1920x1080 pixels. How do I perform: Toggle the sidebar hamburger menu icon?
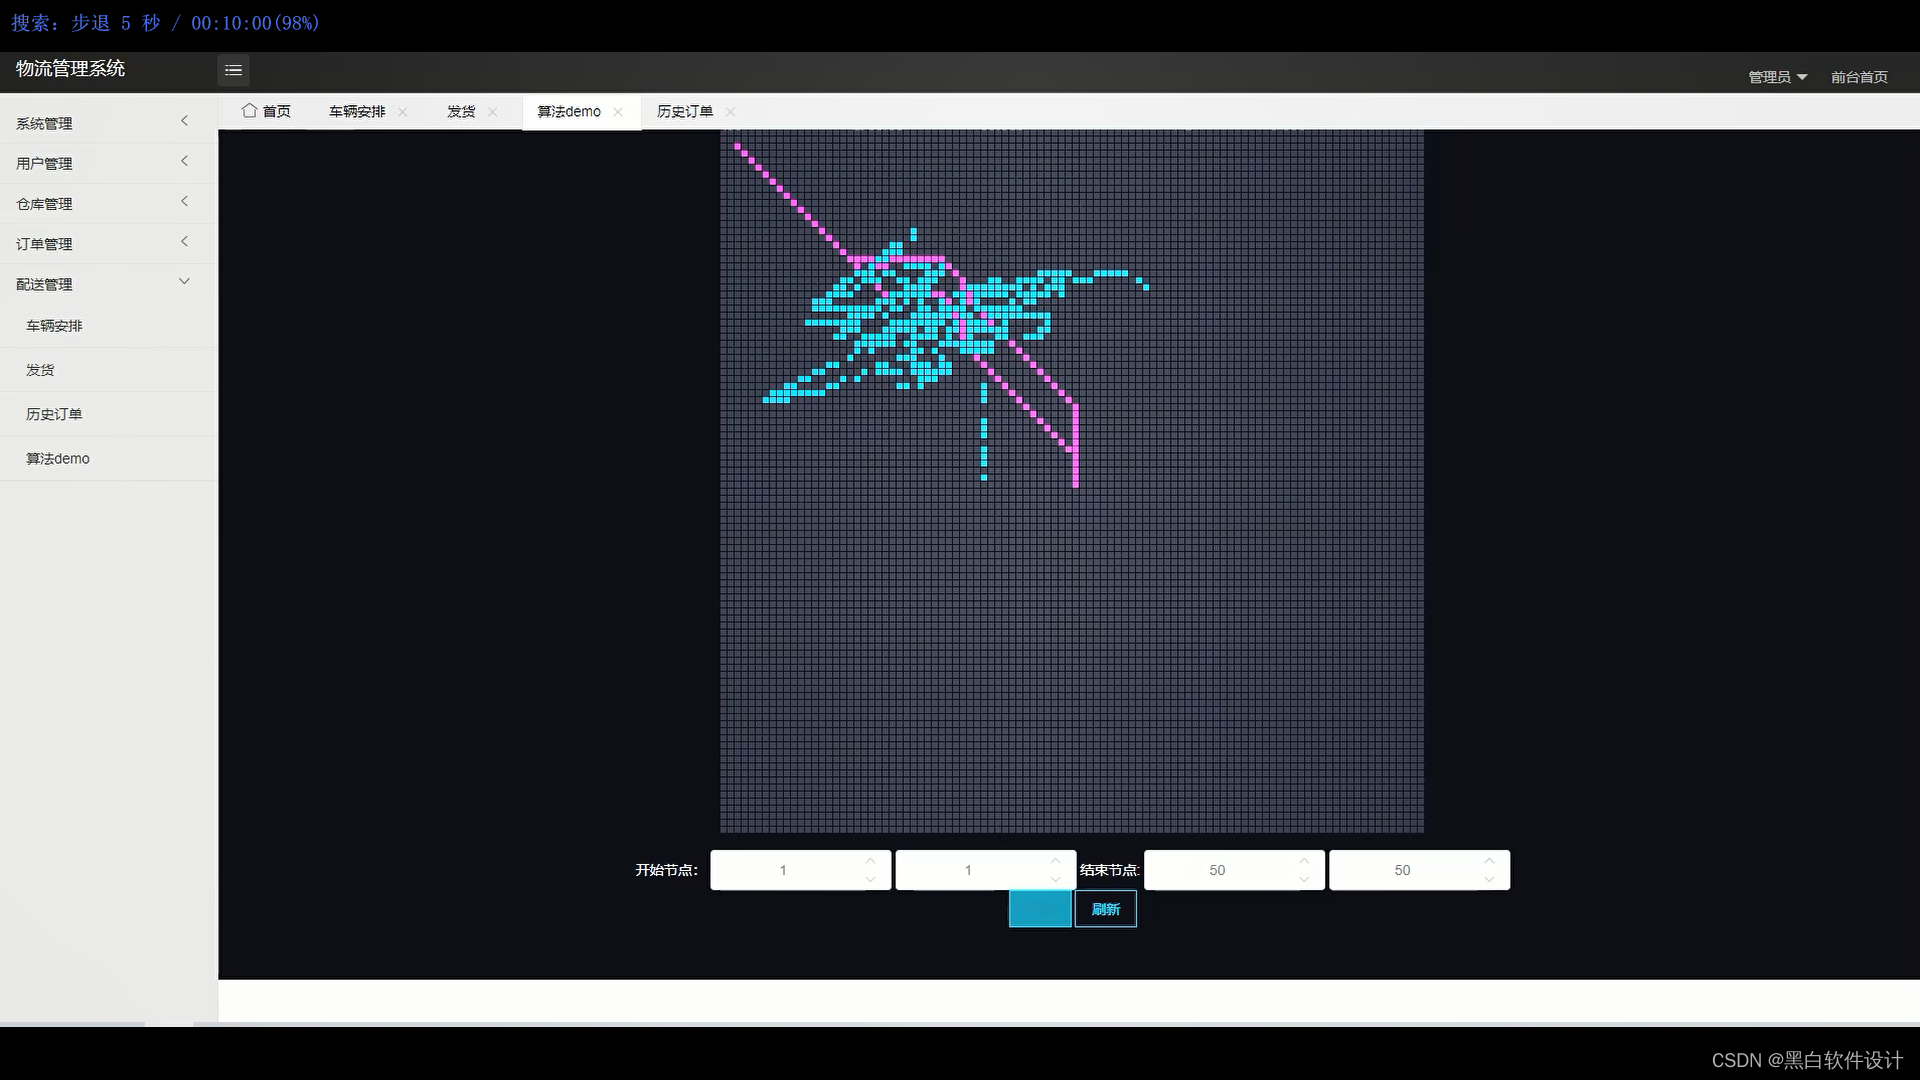point(233,70)
